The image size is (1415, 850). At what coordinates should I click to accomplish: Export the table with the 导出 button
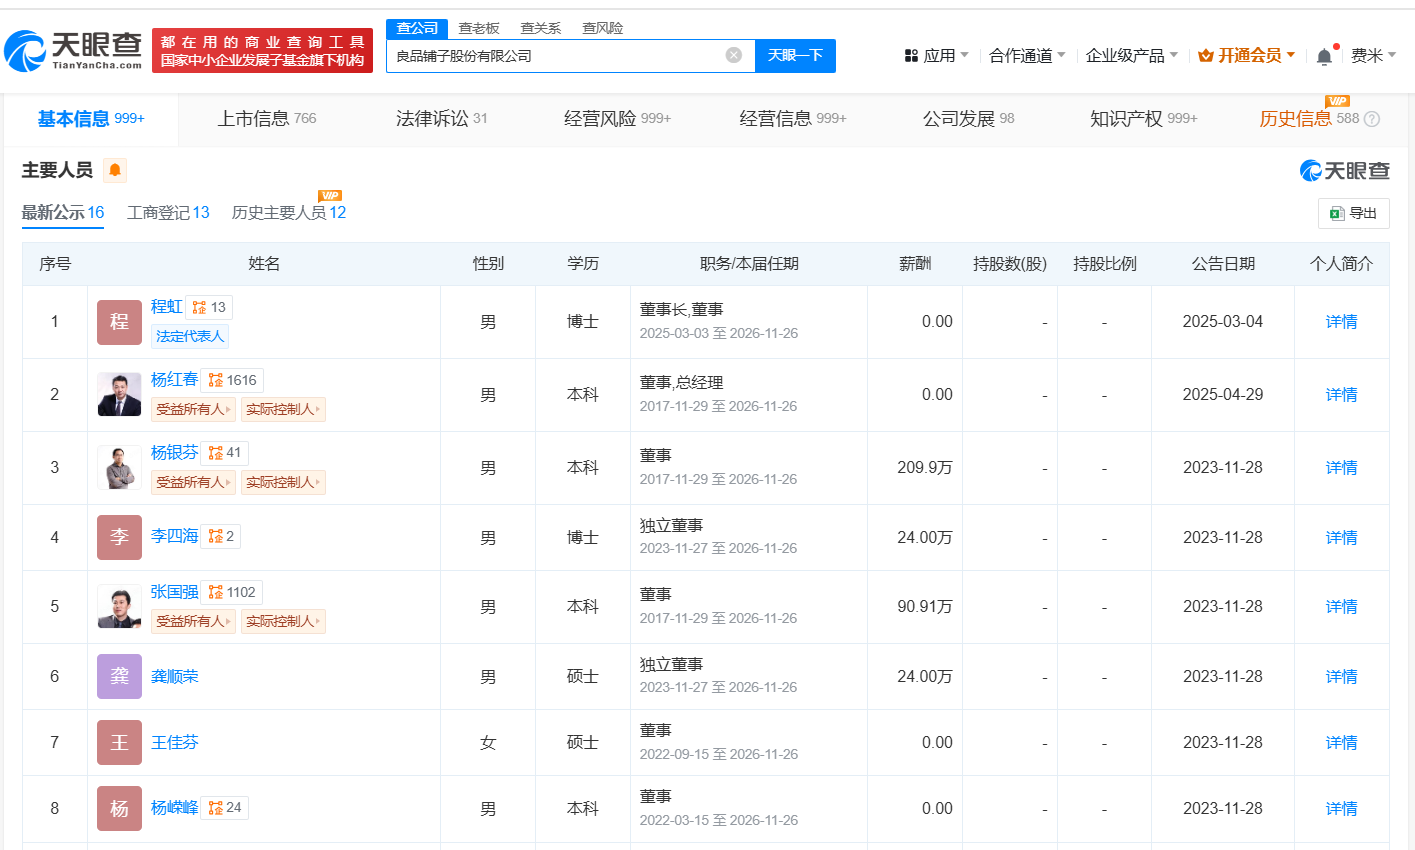pos(1353,213)
